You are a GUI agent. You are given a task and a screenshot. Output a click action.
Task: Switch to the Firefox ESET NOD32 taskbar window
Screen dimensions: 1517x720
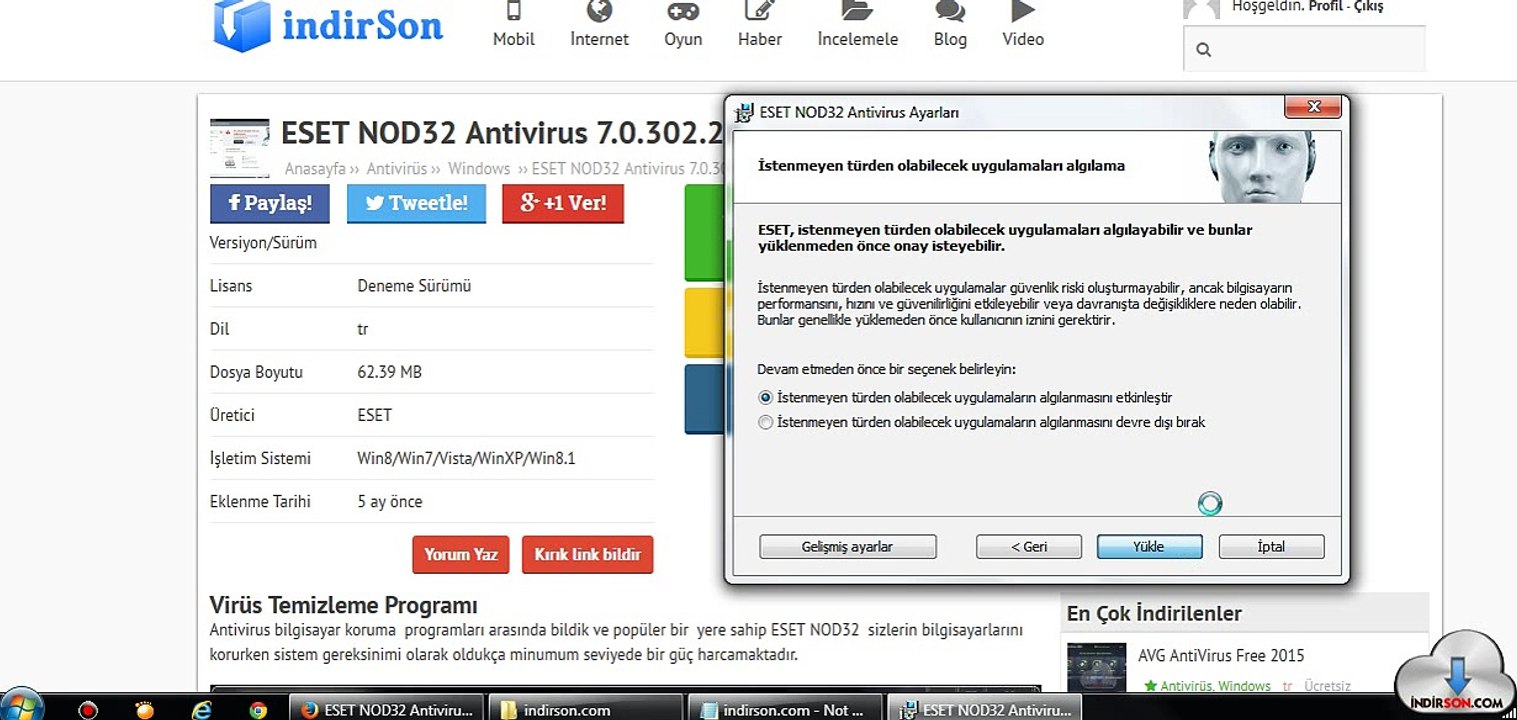pyautogui.click(x=386, y=709)
